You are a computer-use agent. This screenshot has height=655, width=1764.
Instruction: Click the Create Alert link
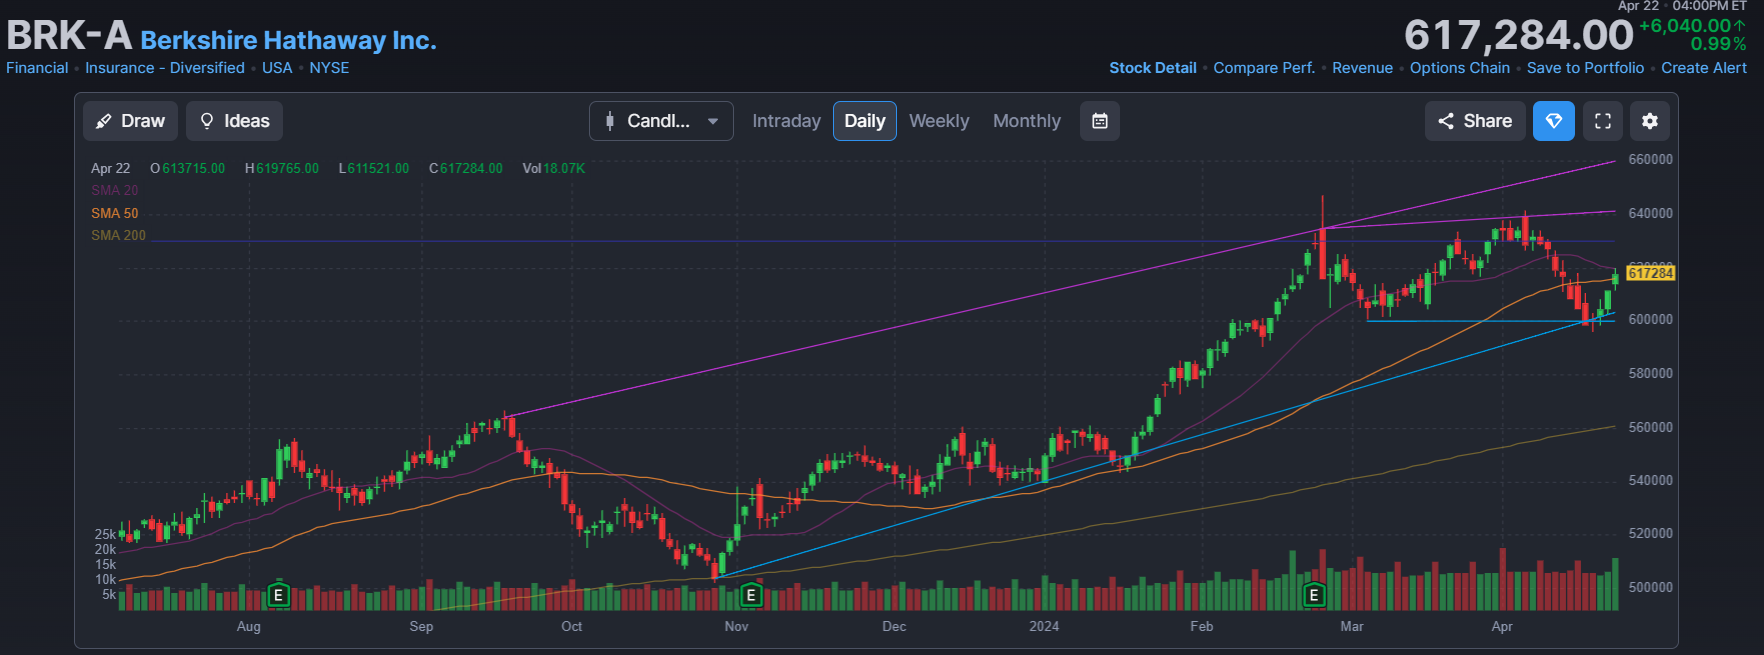[x=1704, y=68]
